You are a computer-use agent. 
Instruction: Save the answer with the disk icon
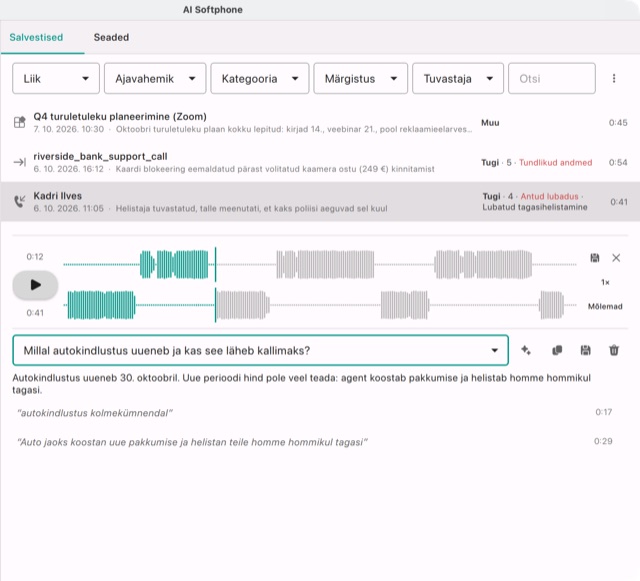coord(585,350)
